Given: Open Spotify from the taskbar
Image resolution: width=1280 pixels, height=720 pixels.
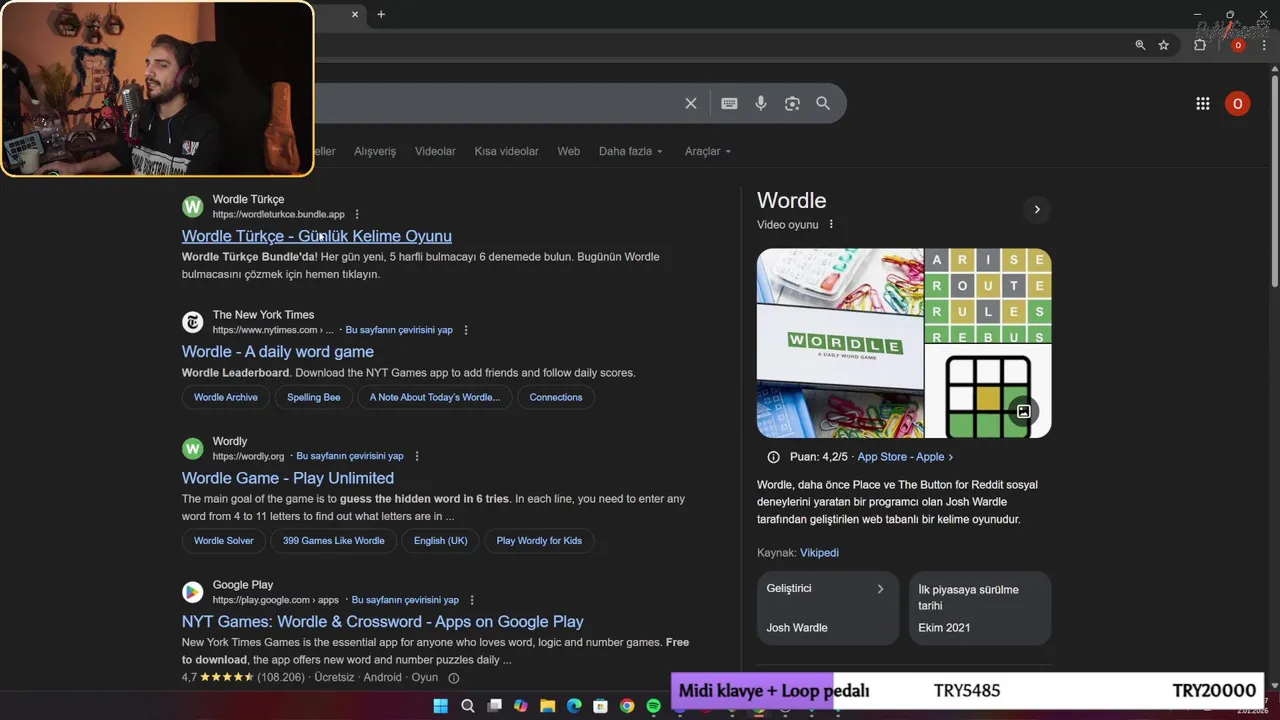Looking at the screenshot, I should (x=653, y=706).
